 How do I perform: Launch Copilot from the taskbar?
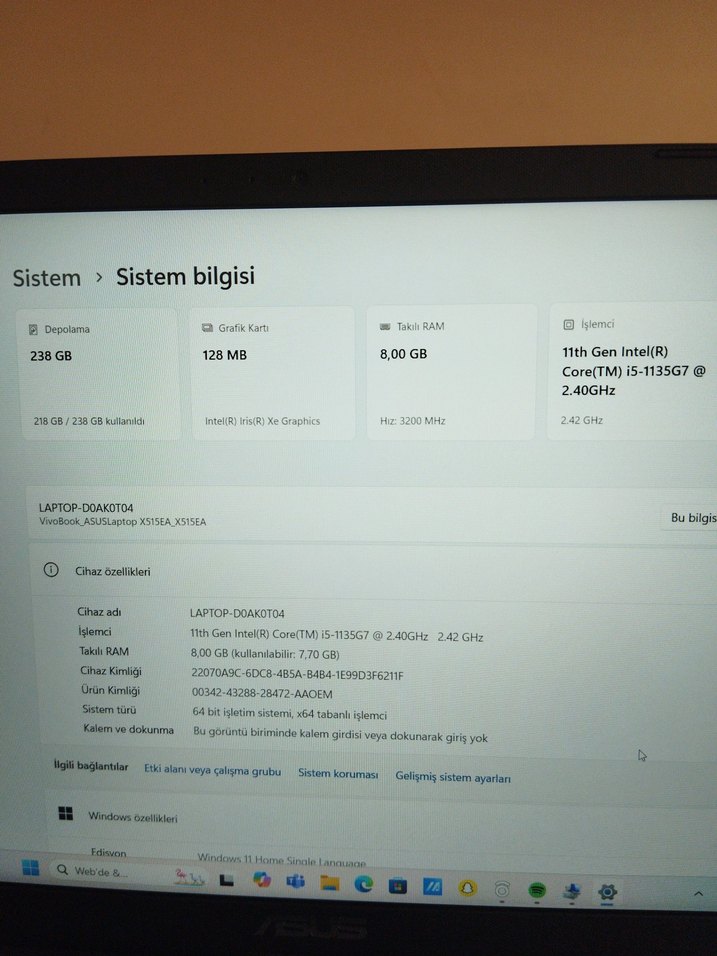pos(262,880)
